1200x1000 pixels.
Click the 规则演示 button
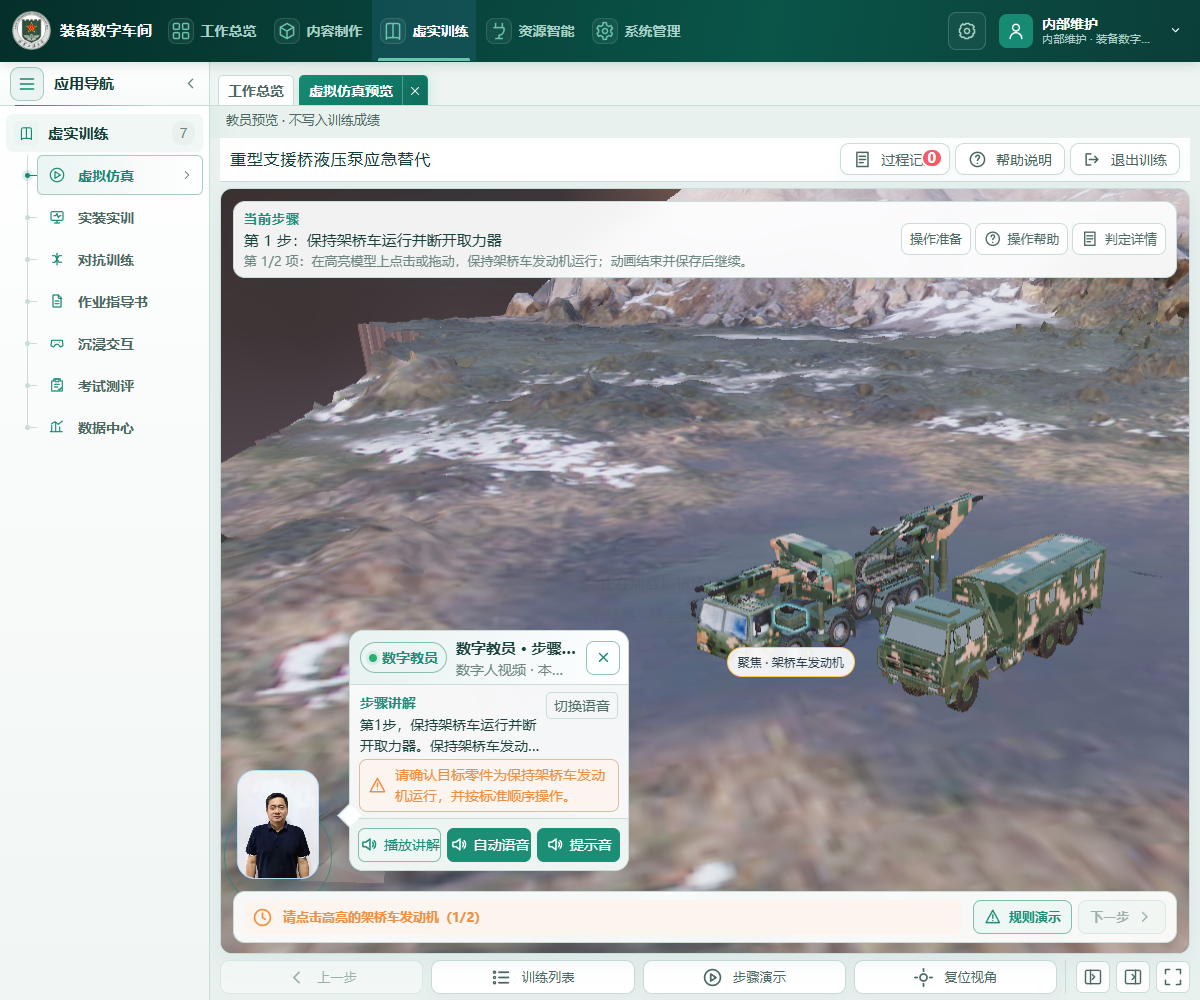pyautogui.click(x=1022, y=917)
